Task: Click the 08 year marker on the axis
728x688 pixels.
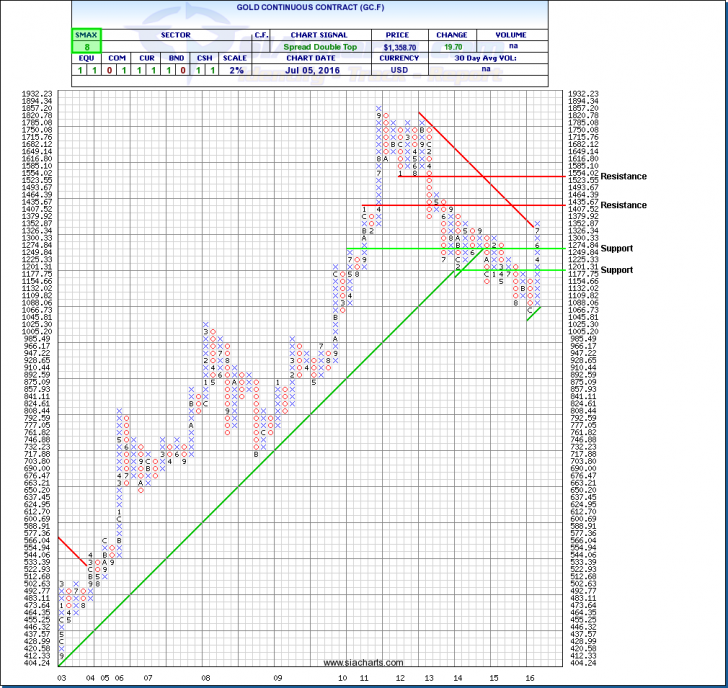Action: tap(205, 677)
